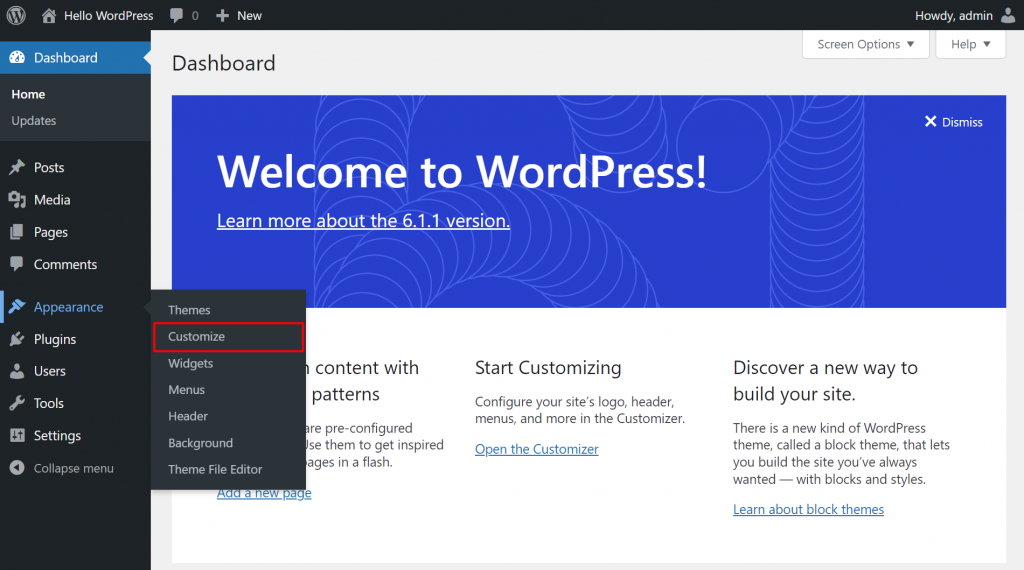Select Customize in Appearance submenu

coord(197,337)
